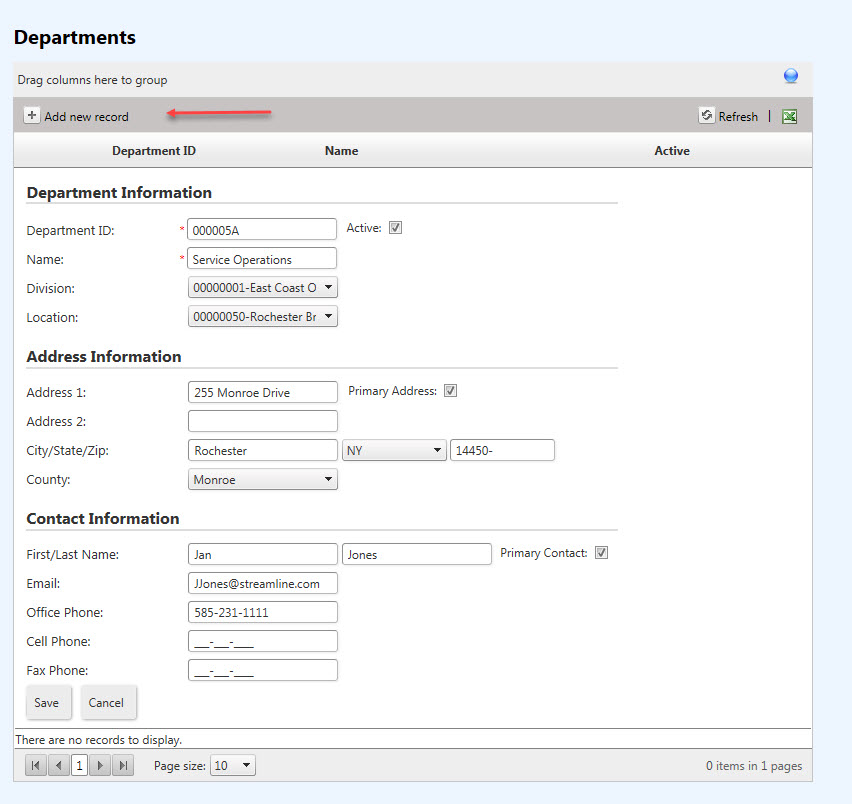852x804 pixels.
Task: Click the empty Address 2 field
Action: tap(262, 421)
